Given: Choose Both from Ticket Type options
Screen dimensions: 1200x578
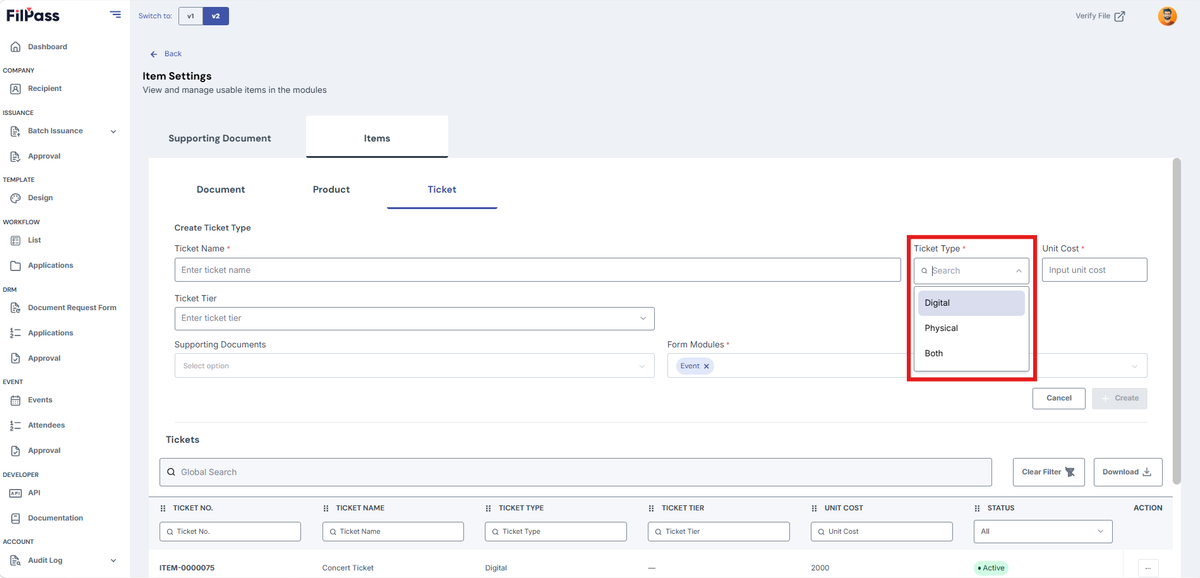Looking at the screenshot, I should click(971, 353).
